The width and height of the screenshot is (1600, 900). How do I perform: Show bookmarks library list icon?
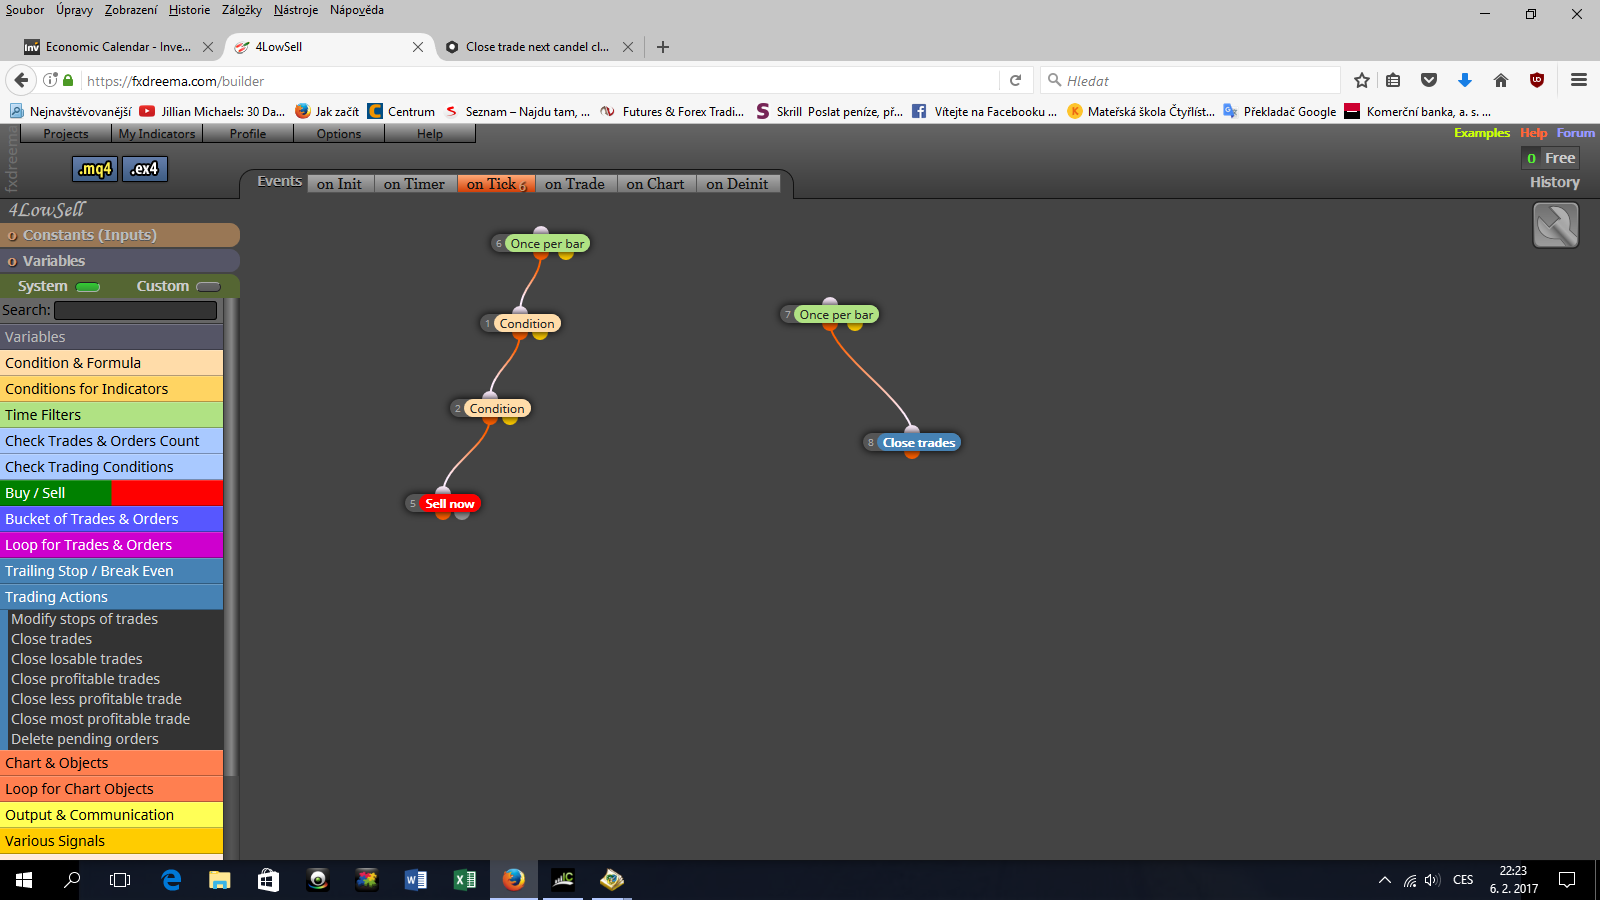click(1393, 81)
